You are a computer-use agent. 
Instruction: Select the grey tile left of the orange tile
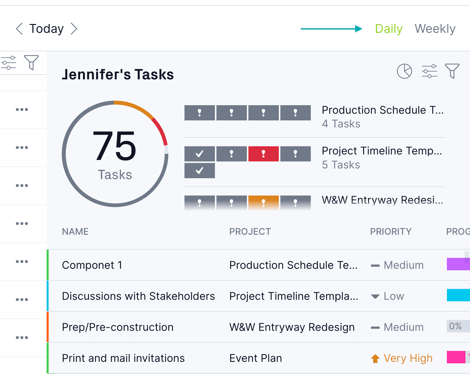231,202
